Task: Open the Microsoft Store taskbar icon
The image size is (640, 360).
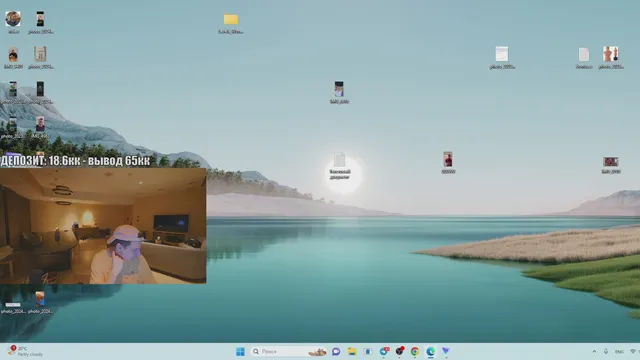Action: [368, 351]
